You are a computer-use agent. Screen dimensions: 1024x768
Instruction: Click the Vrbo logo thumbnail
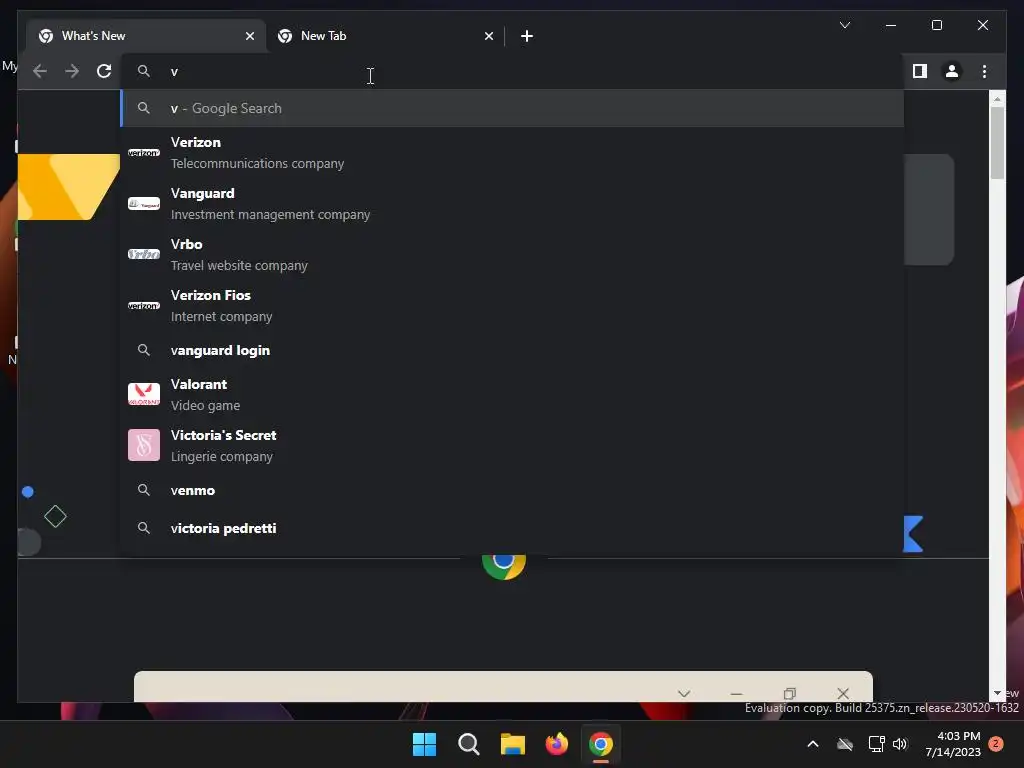(x=144, y=255)
